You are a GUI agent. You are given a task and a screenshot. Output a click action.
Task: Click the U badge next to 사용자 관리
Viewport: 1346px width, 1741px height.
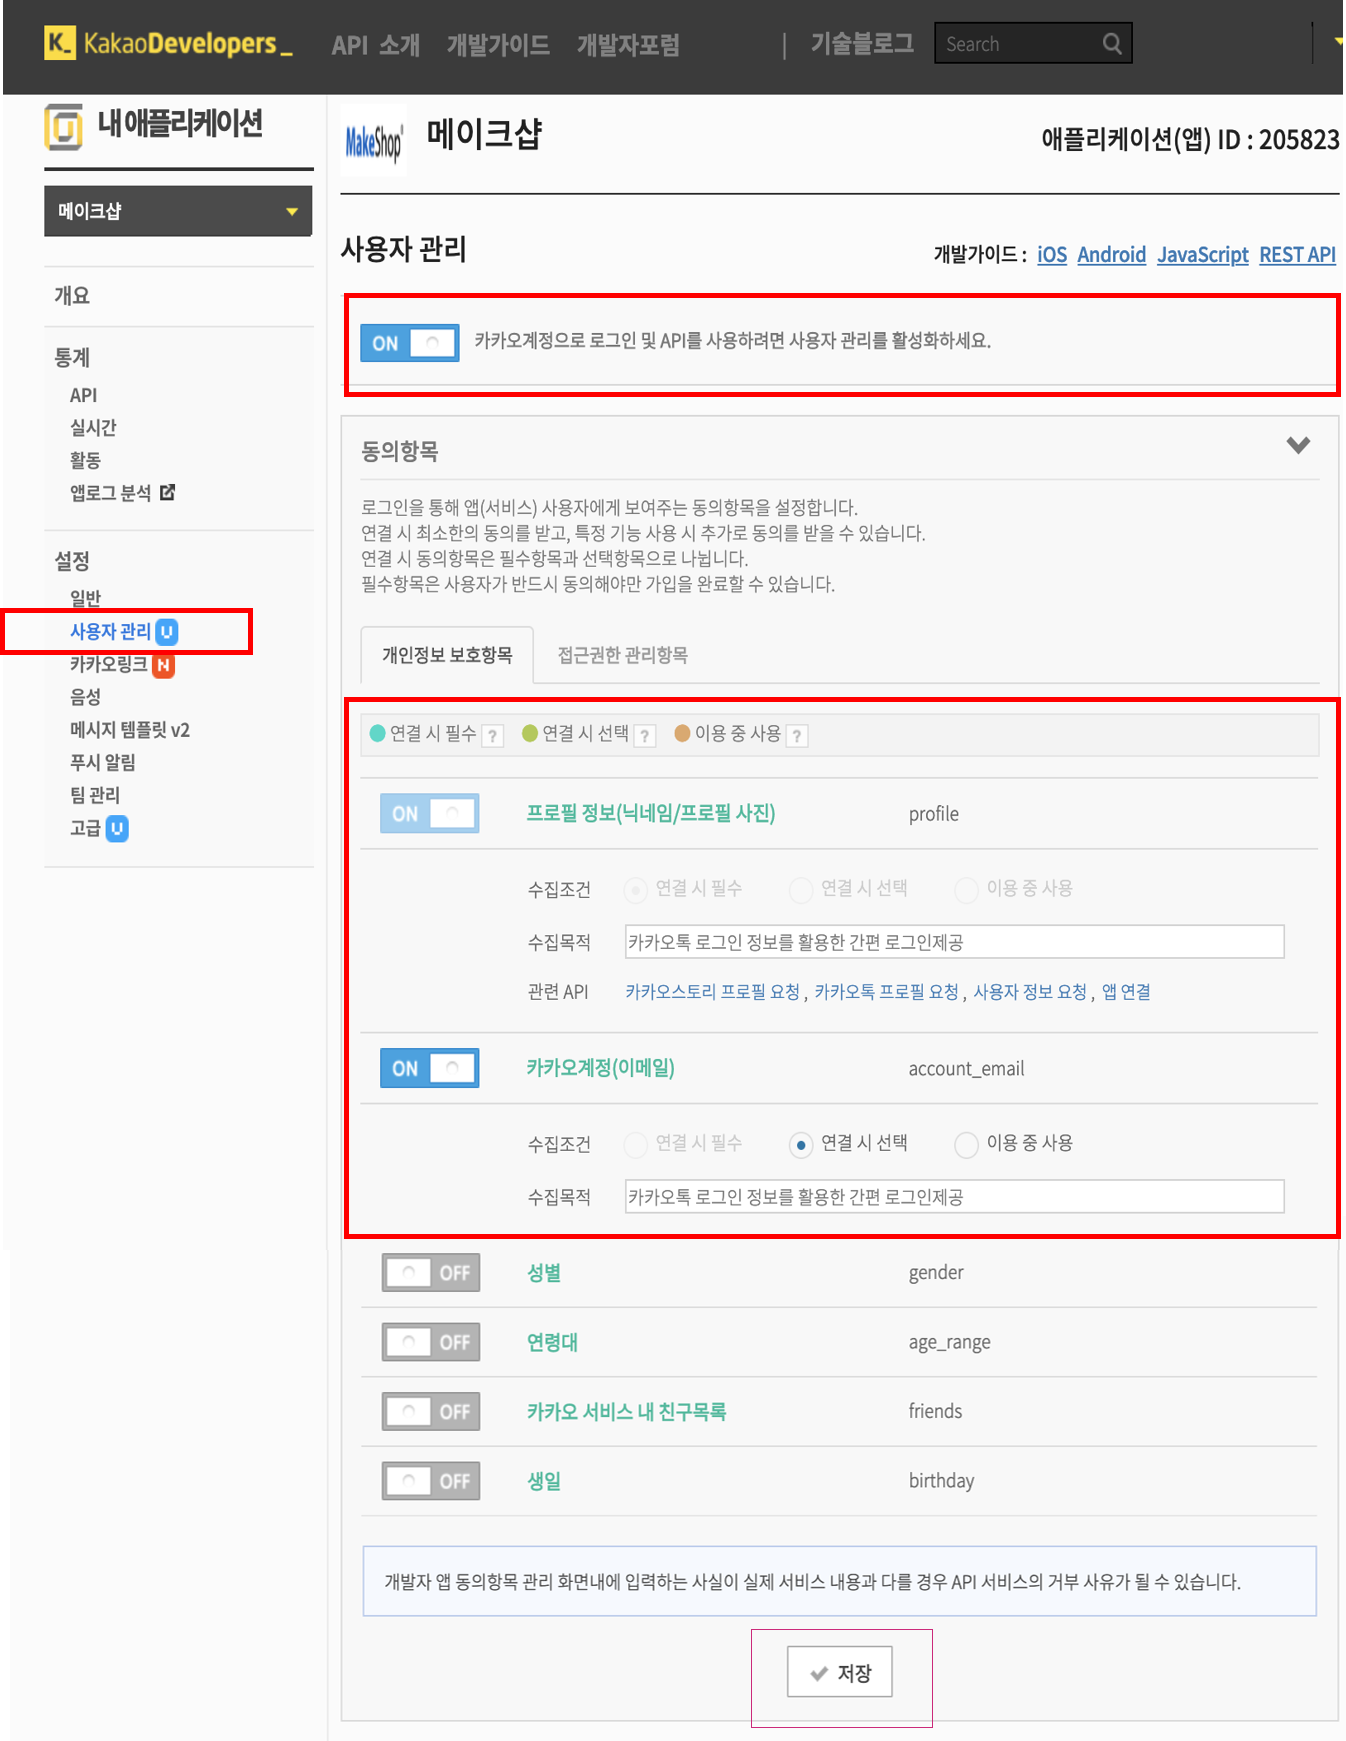click(x=167, y=632)
